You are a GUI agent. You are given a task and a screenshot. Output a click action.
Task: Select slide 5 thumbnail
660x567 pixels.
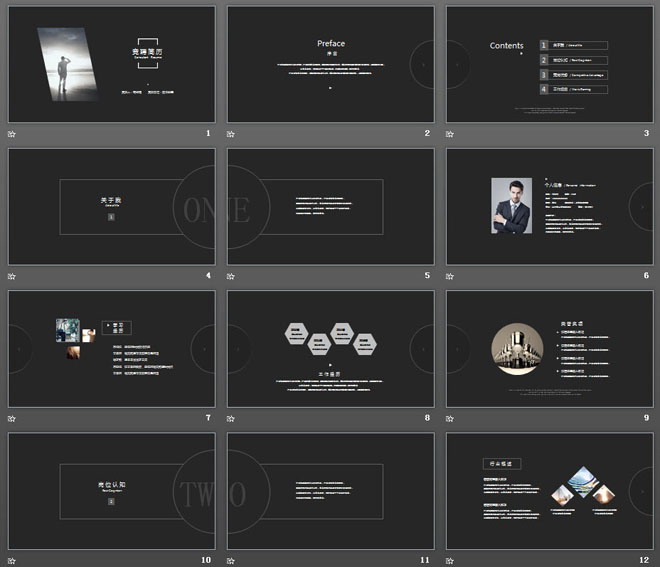[331, 206]
